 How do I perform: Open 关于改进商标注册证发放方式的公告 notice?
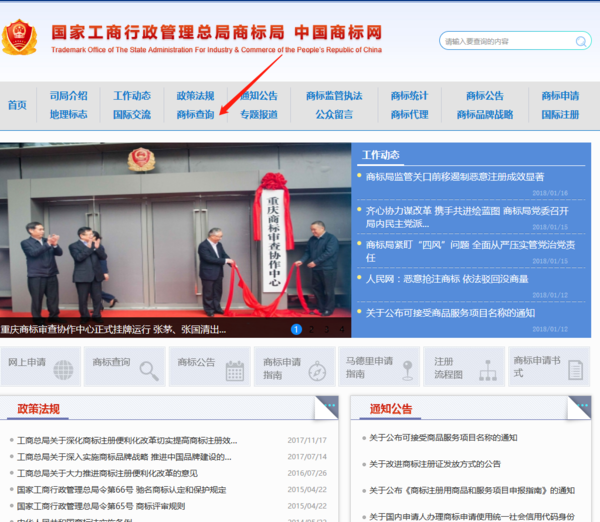tap(435, 464)
